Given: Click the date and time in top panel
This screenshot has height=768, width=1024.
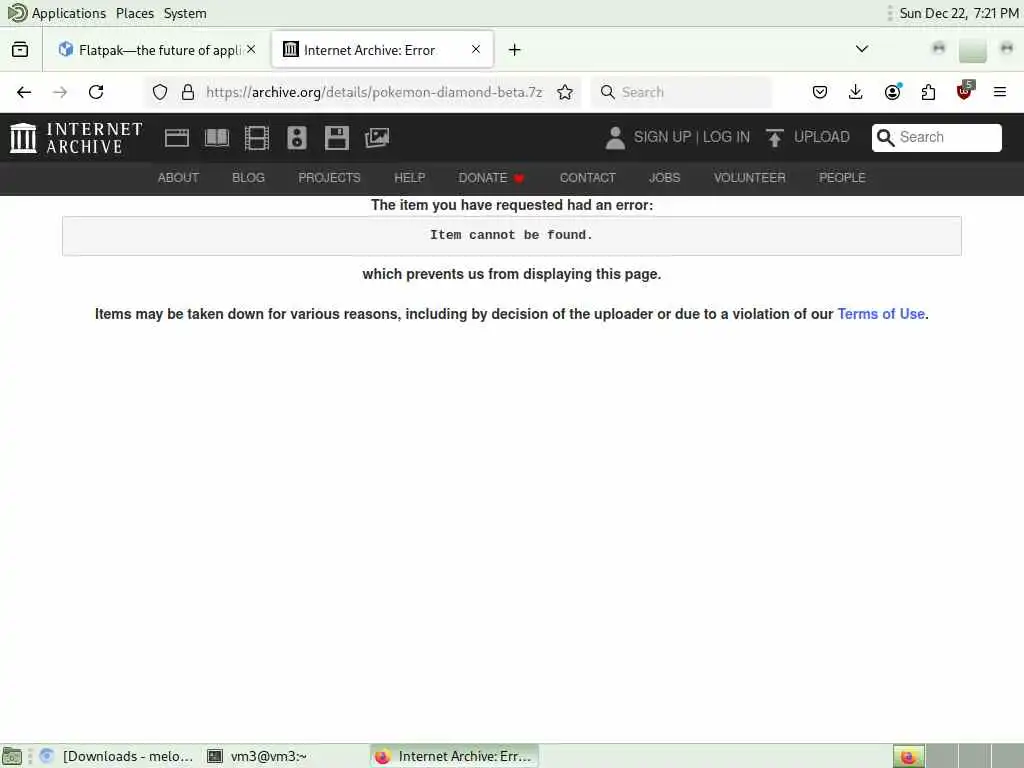Looking at the screenshot, I should [959, 13].
